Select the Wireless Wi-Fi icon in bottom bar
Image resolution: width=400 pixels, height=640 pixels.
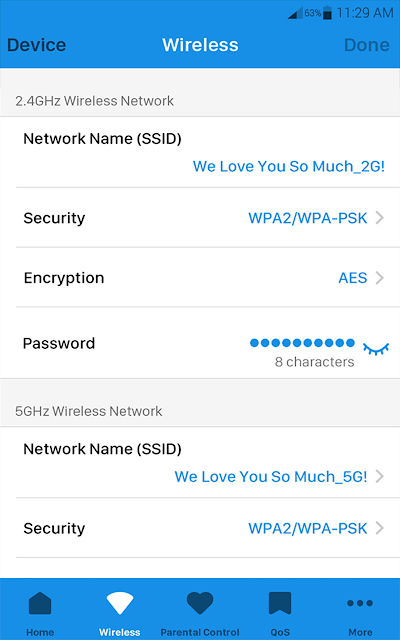click(x=120, y=603)
